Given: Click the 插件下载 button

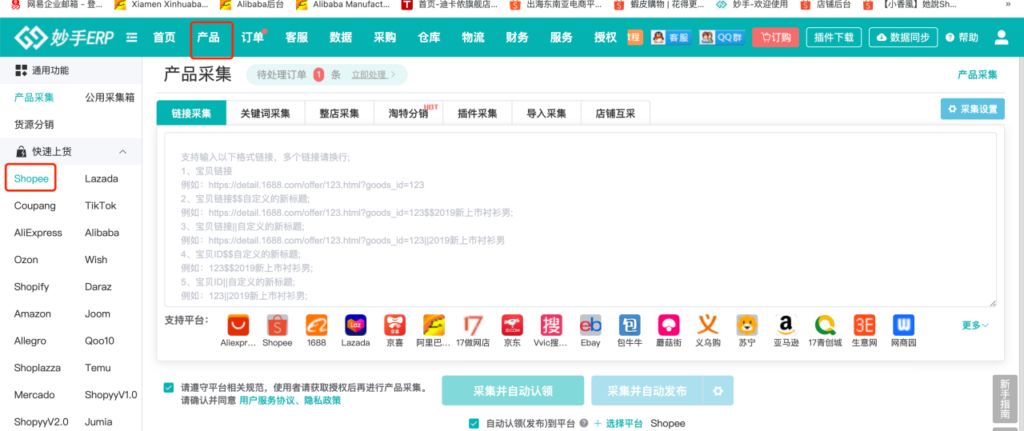Looking at the screenshot, I should (x=834, y=37).
